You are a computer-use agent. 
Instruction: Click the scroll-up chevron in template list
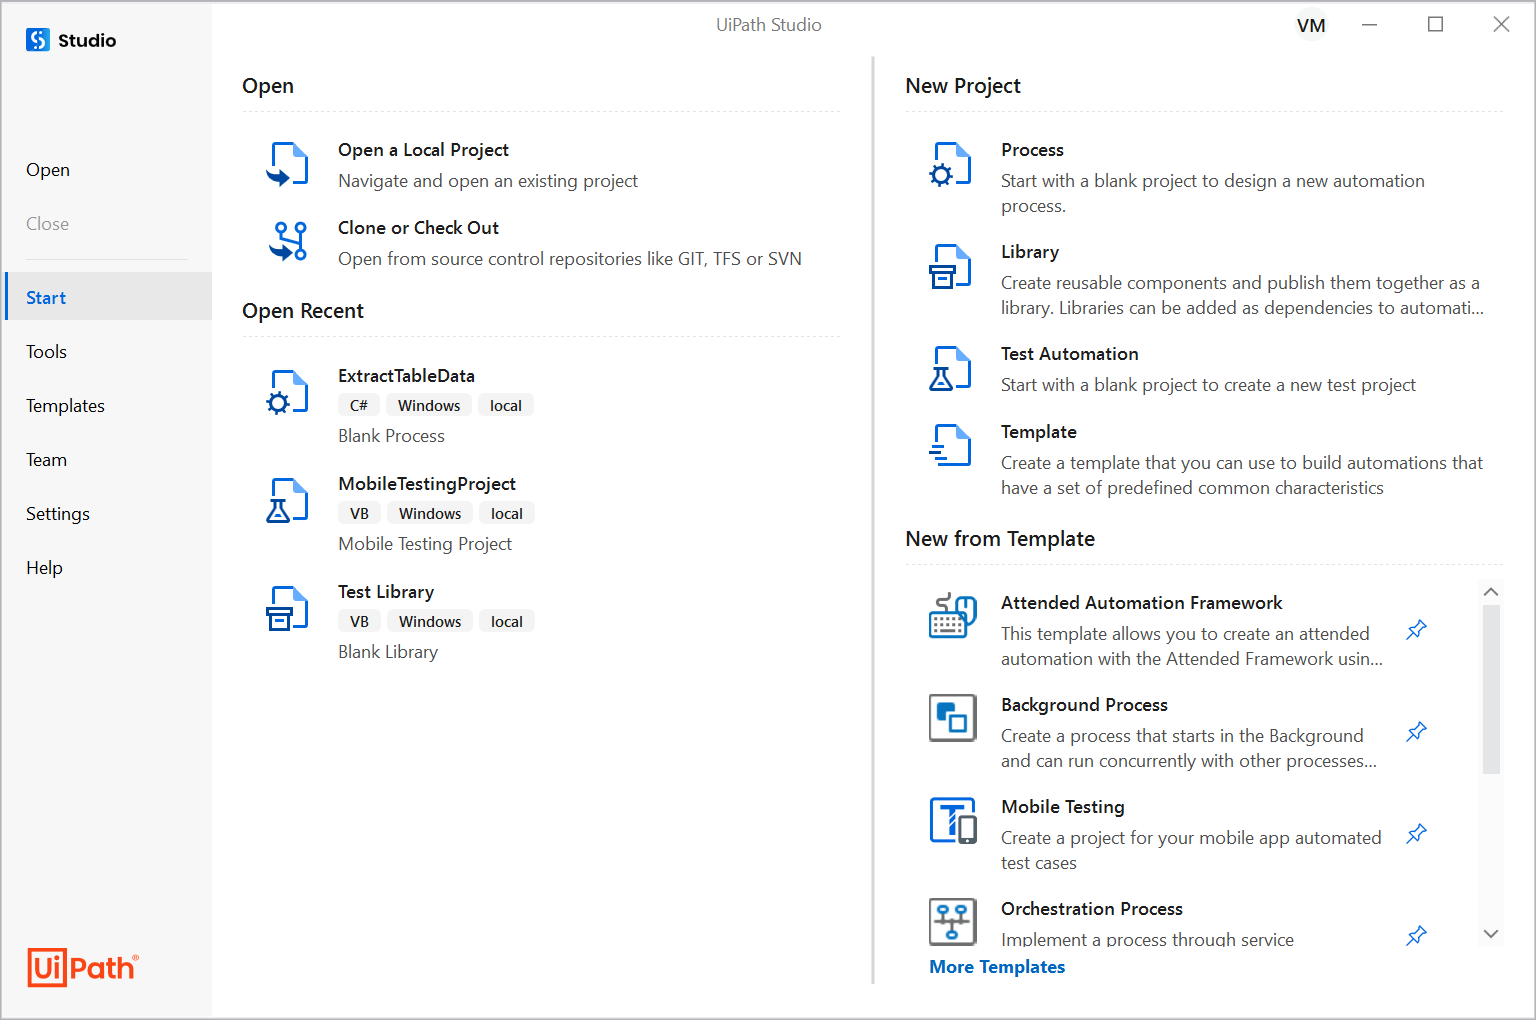coord(1491,591)
